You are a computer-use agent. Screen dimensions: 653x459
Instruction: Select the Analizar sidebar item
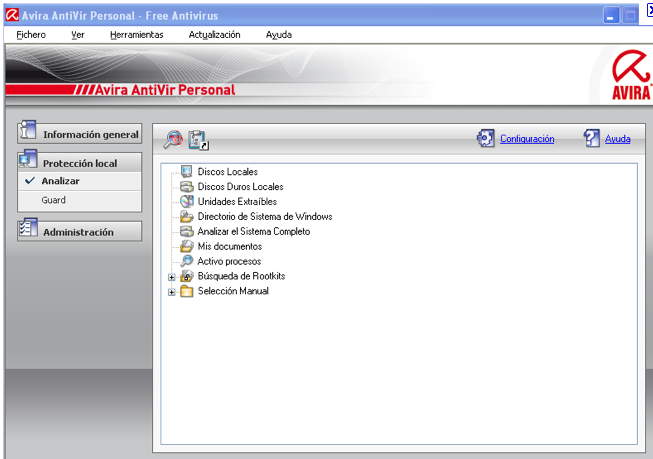[80, 181]
